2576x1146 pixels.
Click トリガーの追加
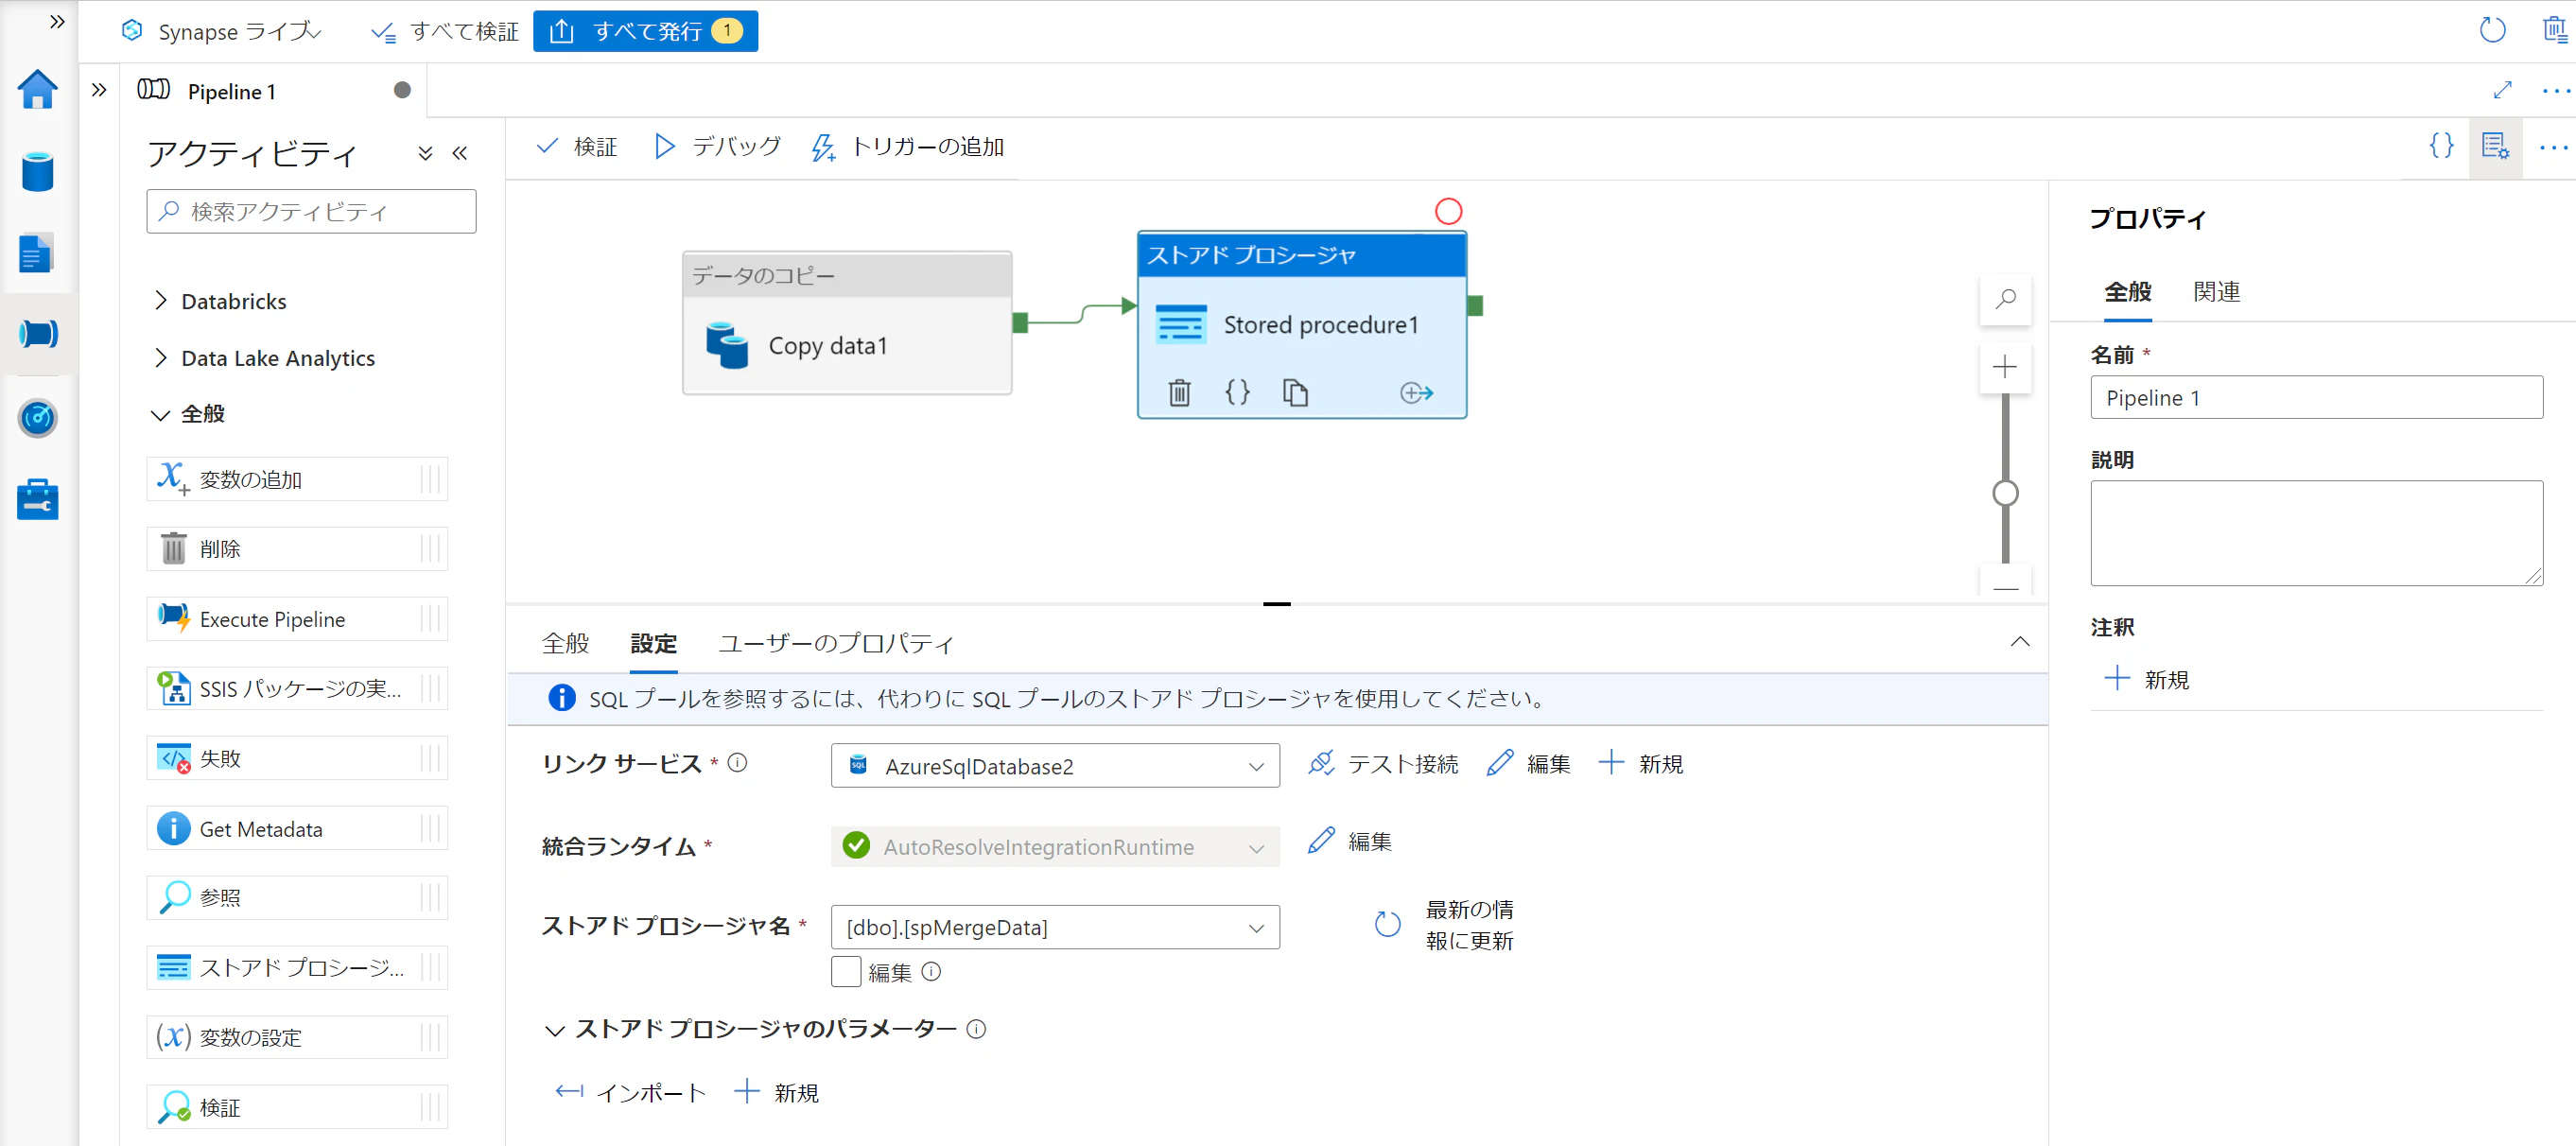coord(907,147)
